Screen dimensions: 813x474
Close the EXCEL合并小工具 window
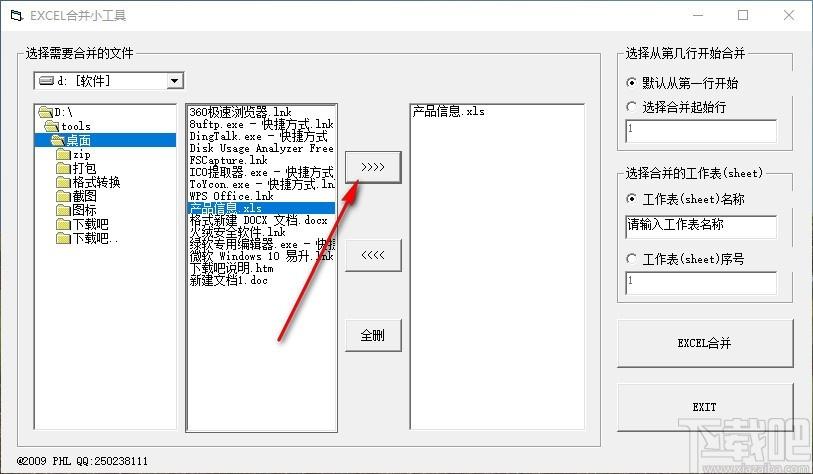tap(789, 15)
